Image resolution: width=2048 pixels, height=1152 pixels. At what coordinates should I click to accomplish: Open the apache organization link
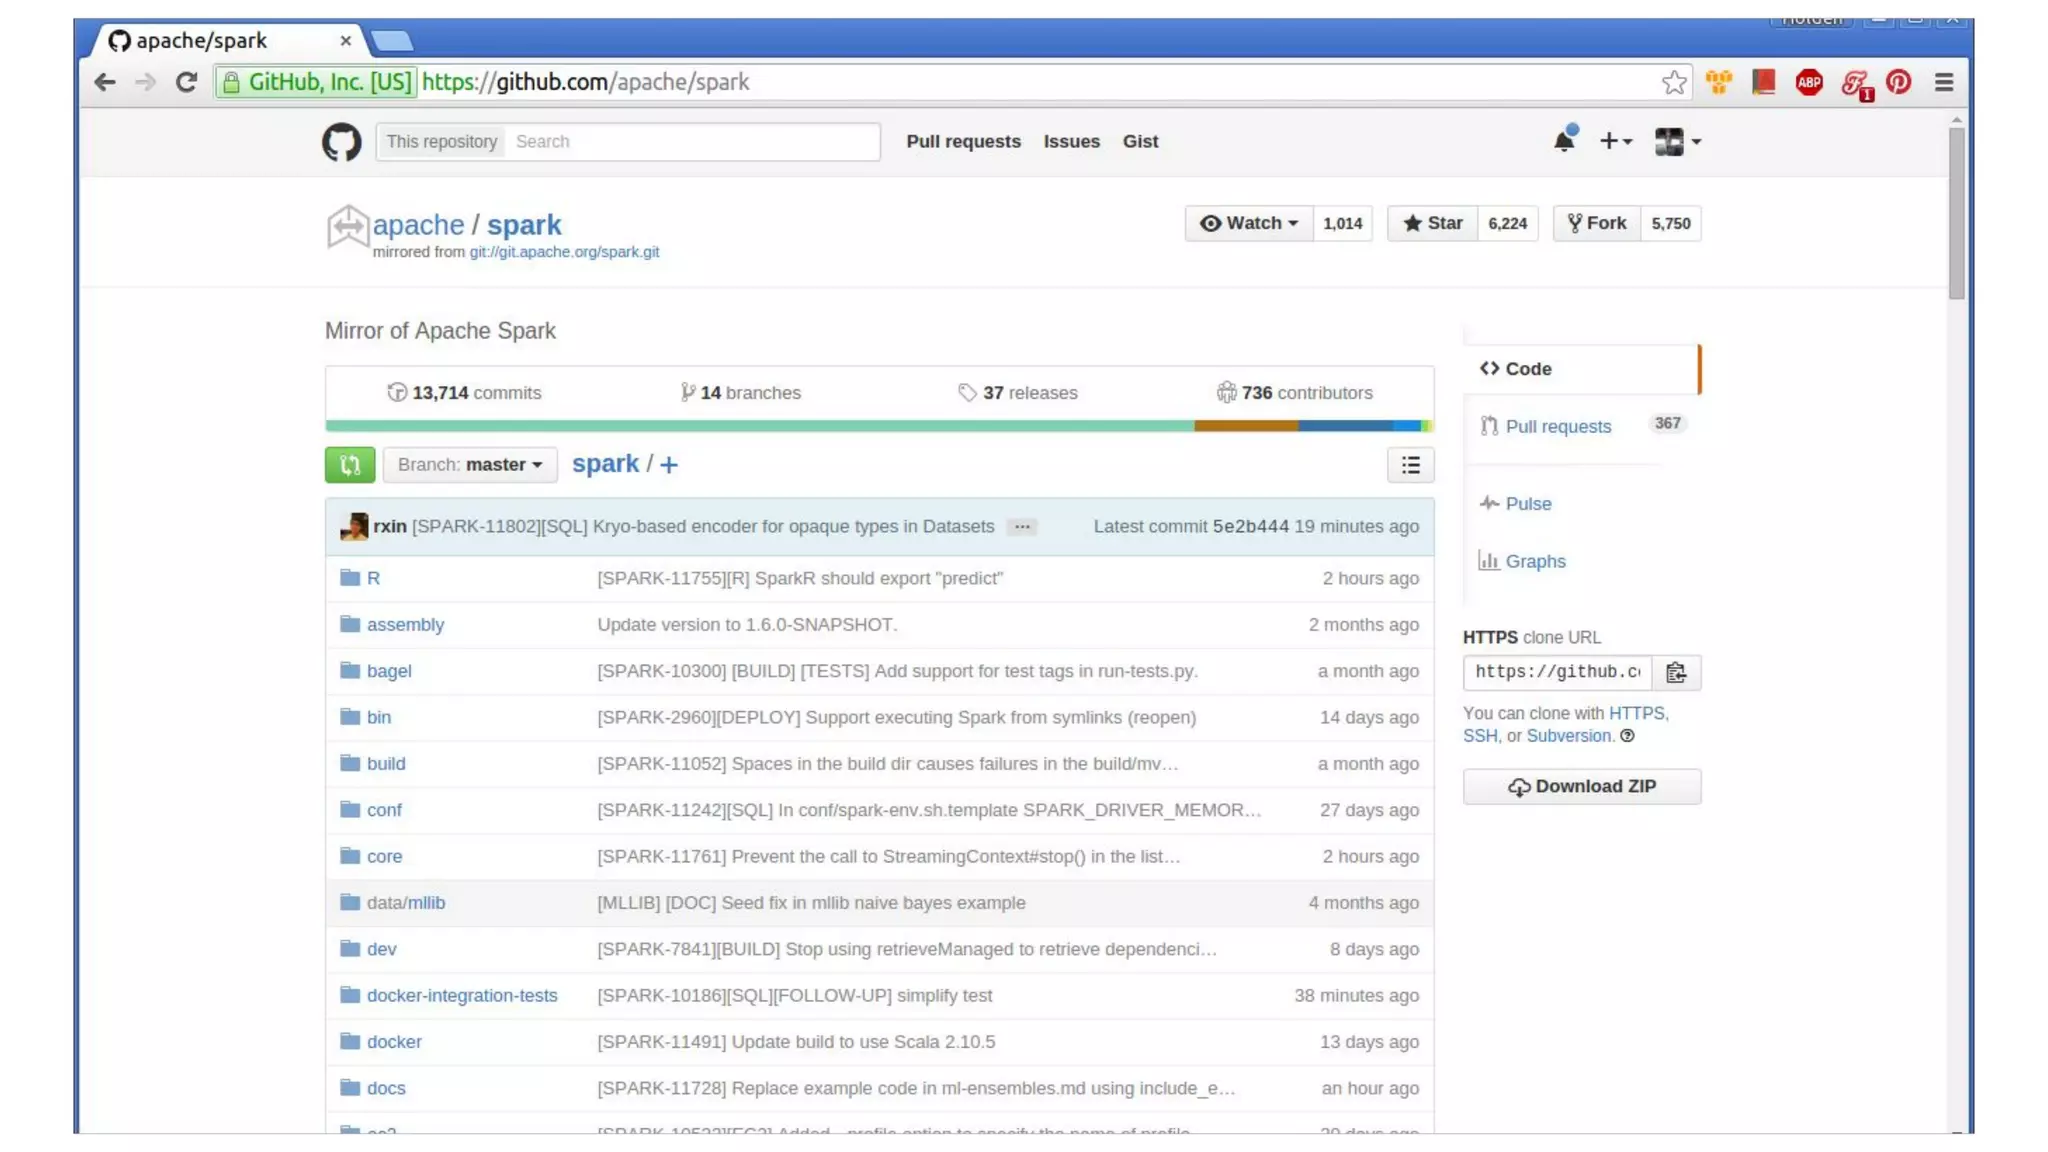tap(418, 225)
